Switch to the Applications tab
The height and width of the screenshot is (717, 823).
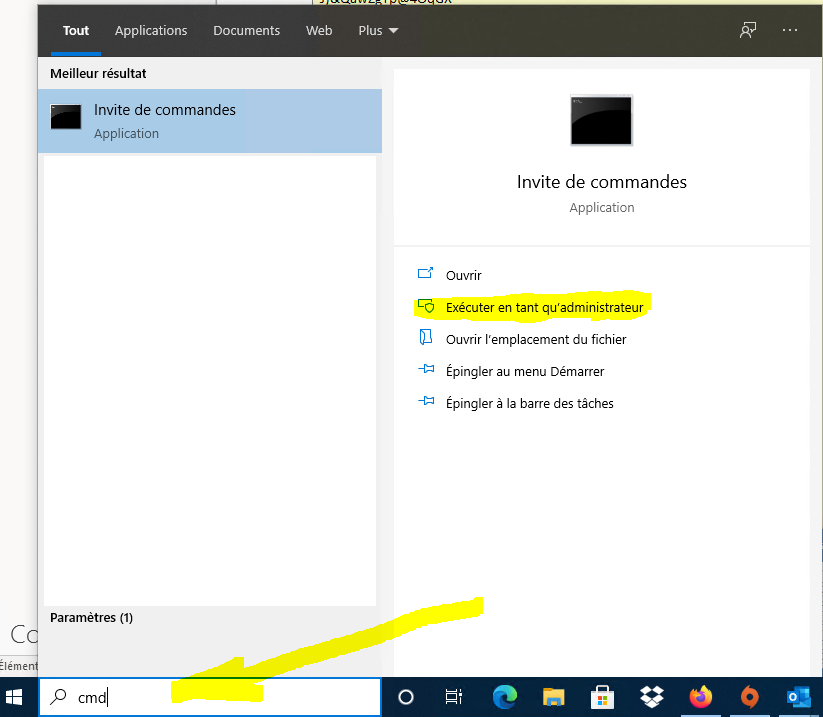(x=151, y=30)
